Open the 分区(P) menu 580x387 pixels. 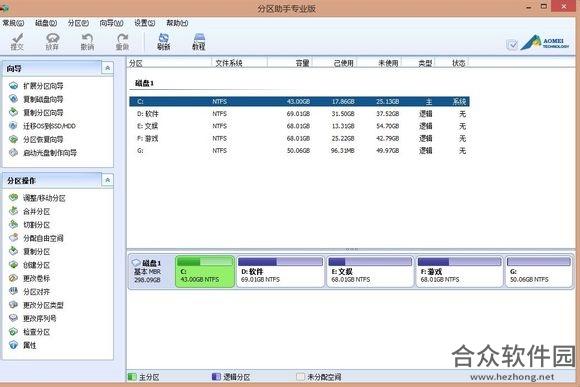click(x=78, y=23)
